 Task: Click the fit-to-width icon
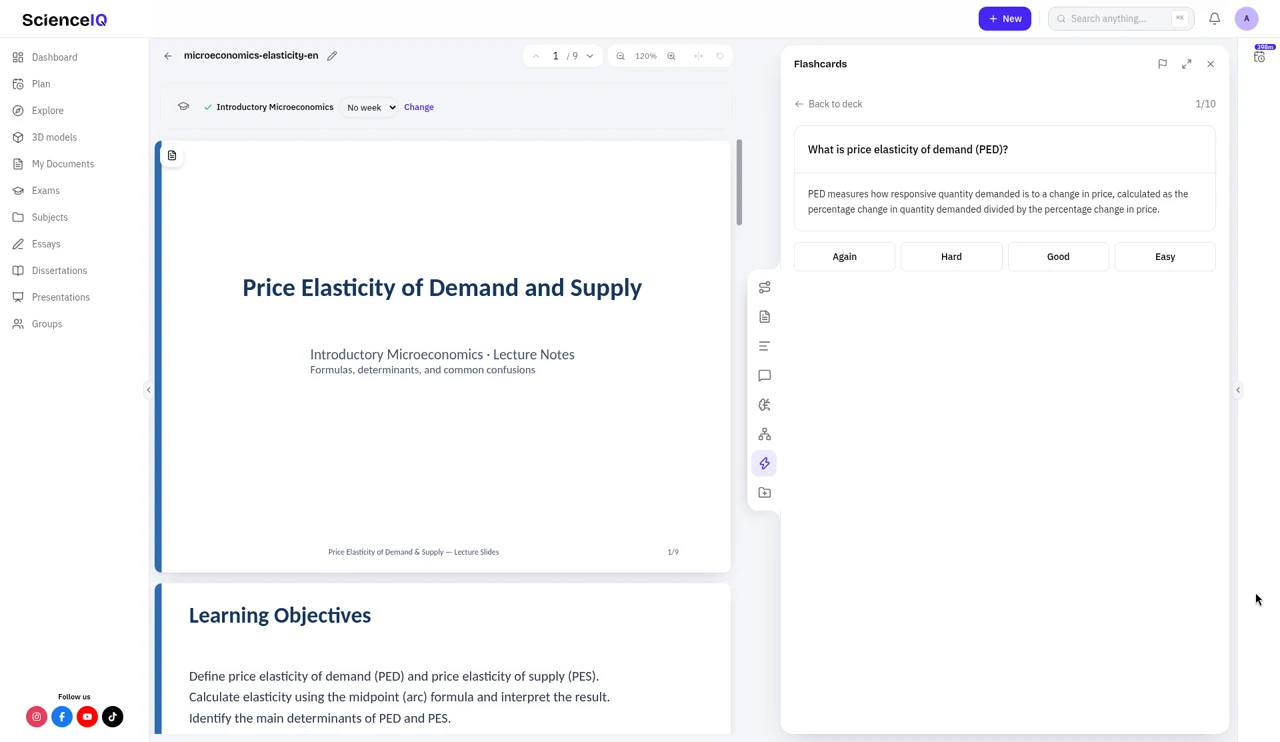click(698, 56)
